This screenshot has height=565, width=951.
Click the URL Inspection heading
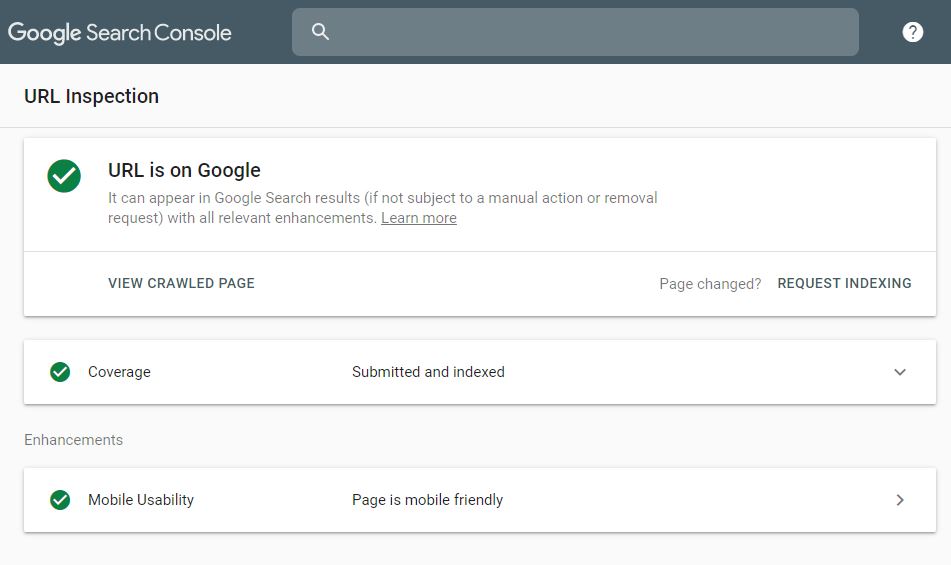(92, 96)
